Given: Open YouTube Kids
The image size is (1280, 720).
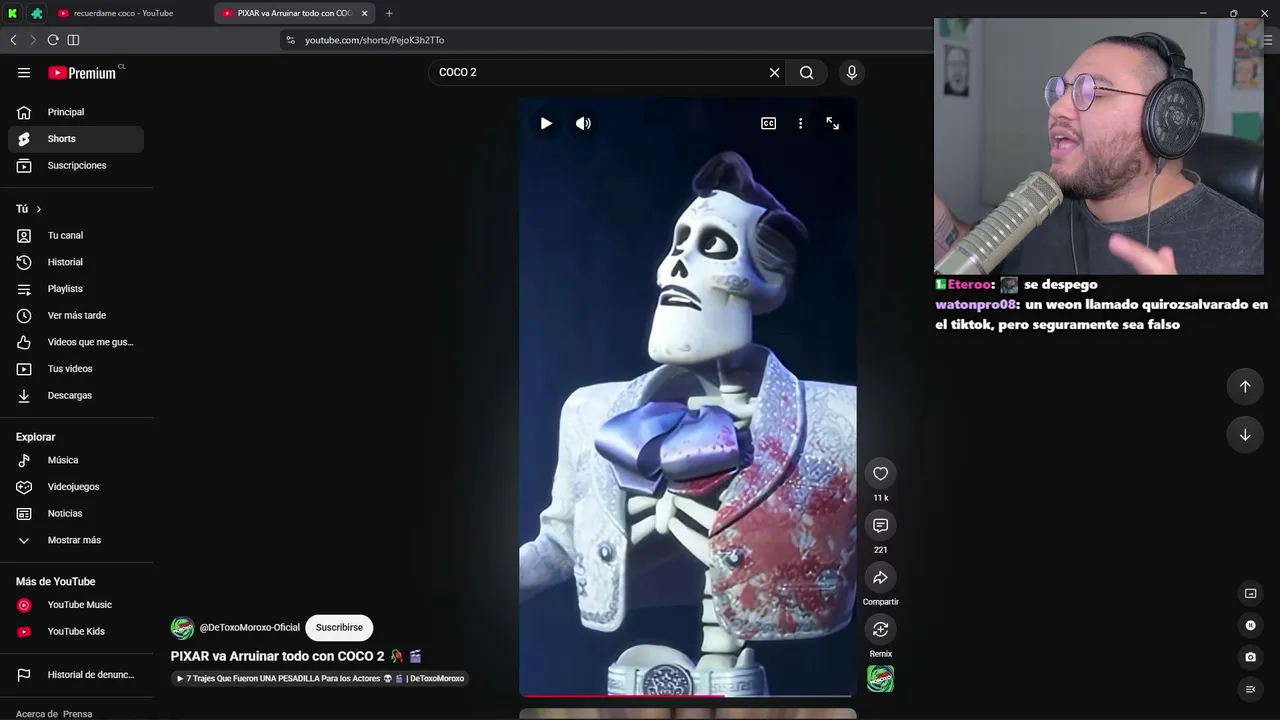Looking at the screenshot, I should point(76,631).
